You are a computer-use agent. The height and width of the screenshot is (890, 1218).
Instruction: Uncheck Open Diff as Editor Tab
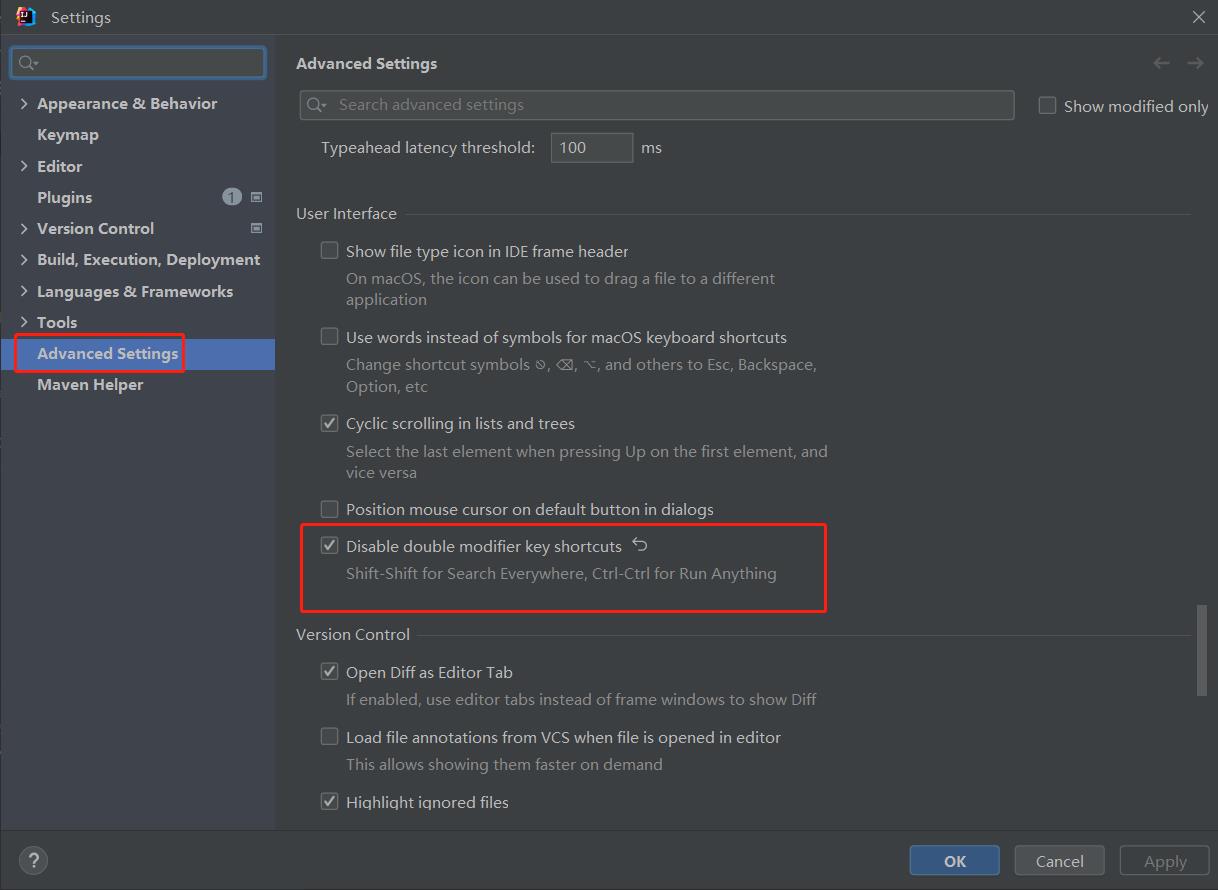point(329,672)
